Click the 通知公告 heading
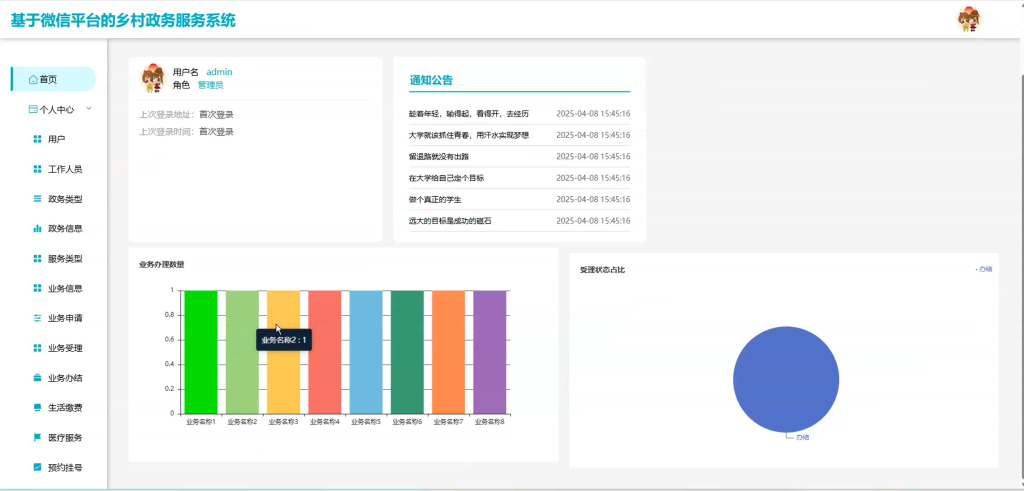Image resolution: width=1024 pixels, height=491 pixels. click(x=431, y=80)
